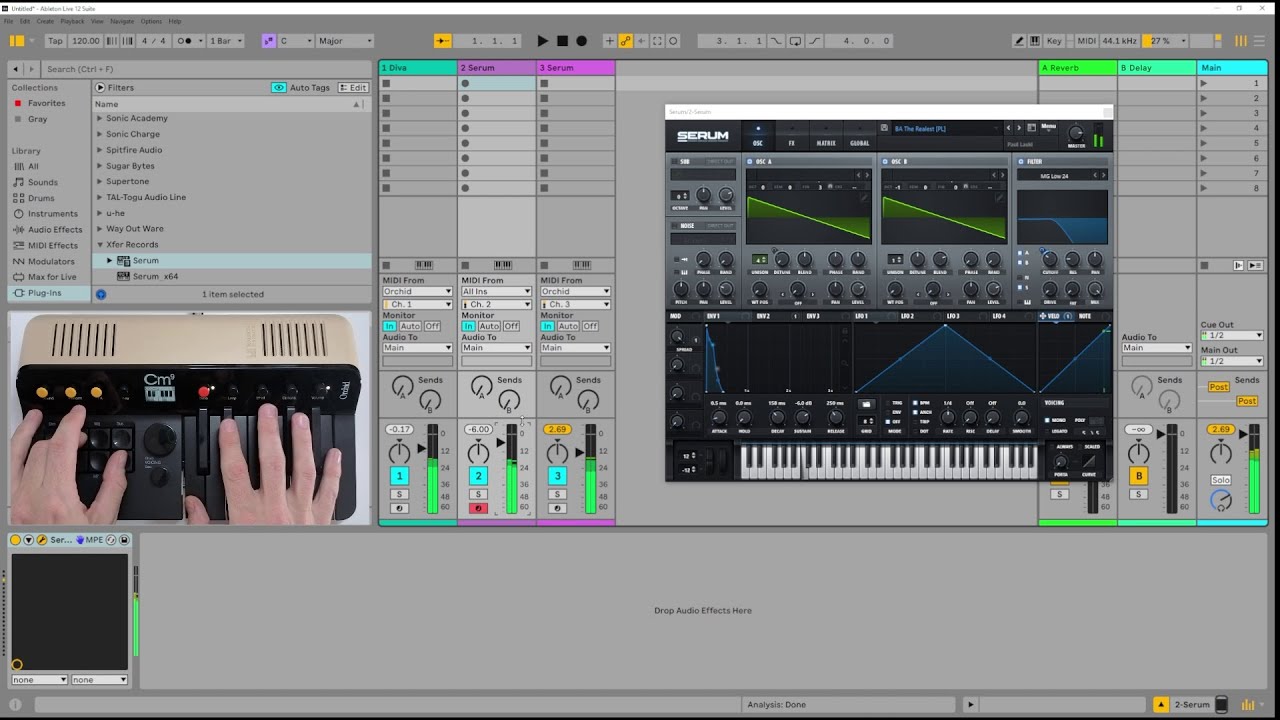Open the Options menu
Image resolution: width=1280 pixels, height=720 pixels.
tap(151, 21)
